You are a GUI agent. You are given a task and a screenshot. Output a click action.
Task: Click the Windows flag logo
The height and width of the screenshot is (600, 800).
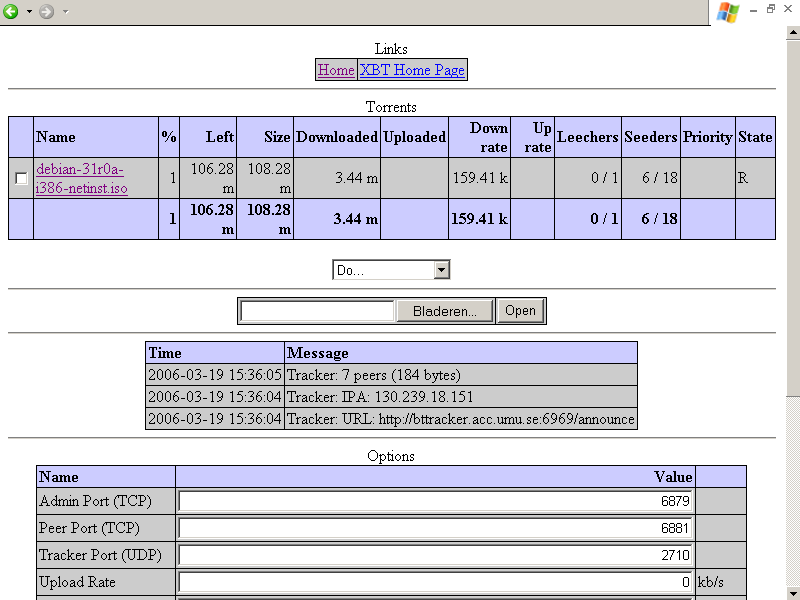pyautogui.click(x=728, y=12)
